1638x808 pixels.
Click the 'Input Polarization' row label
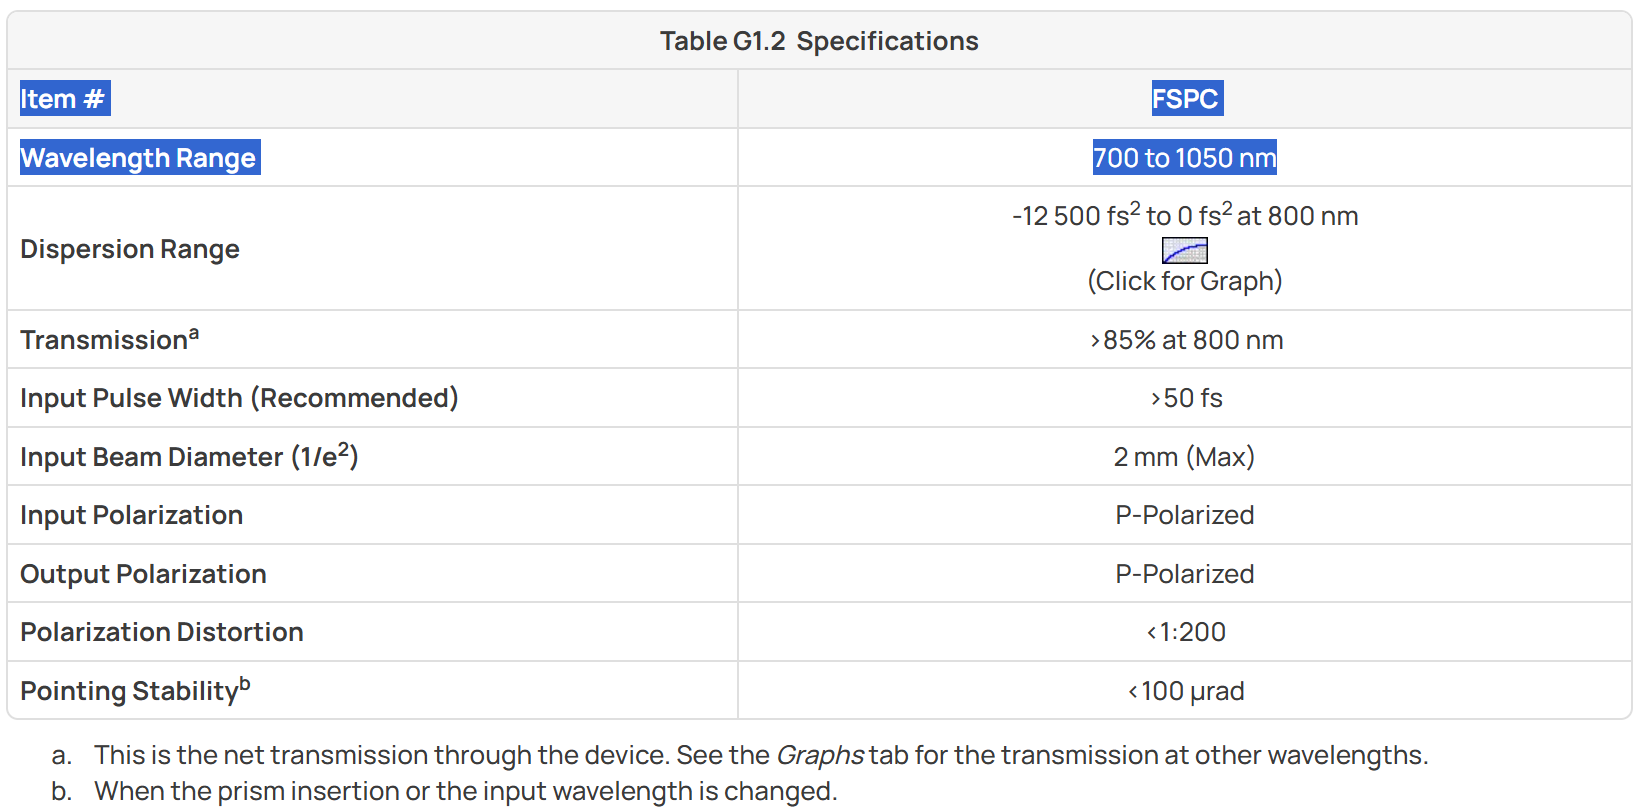(x=132, y=515)
